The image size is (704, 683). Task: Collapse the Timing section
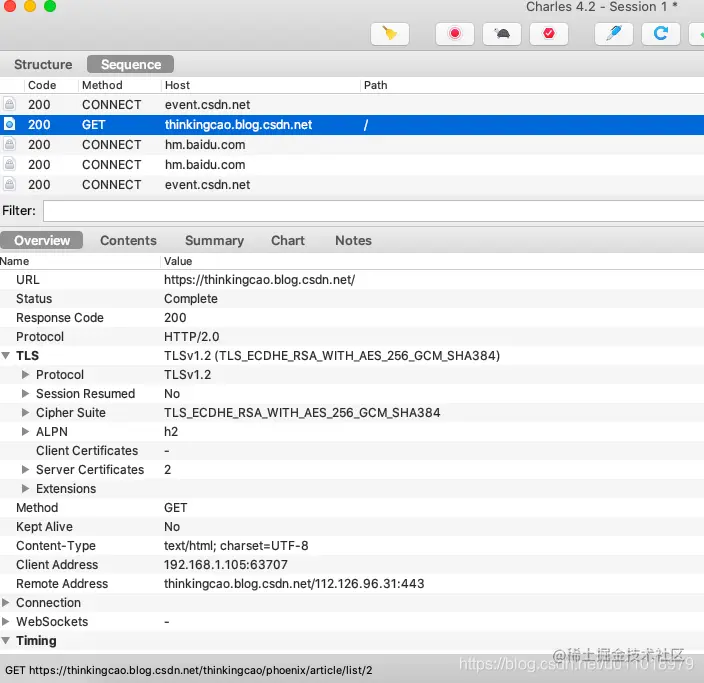click(6, 641)
